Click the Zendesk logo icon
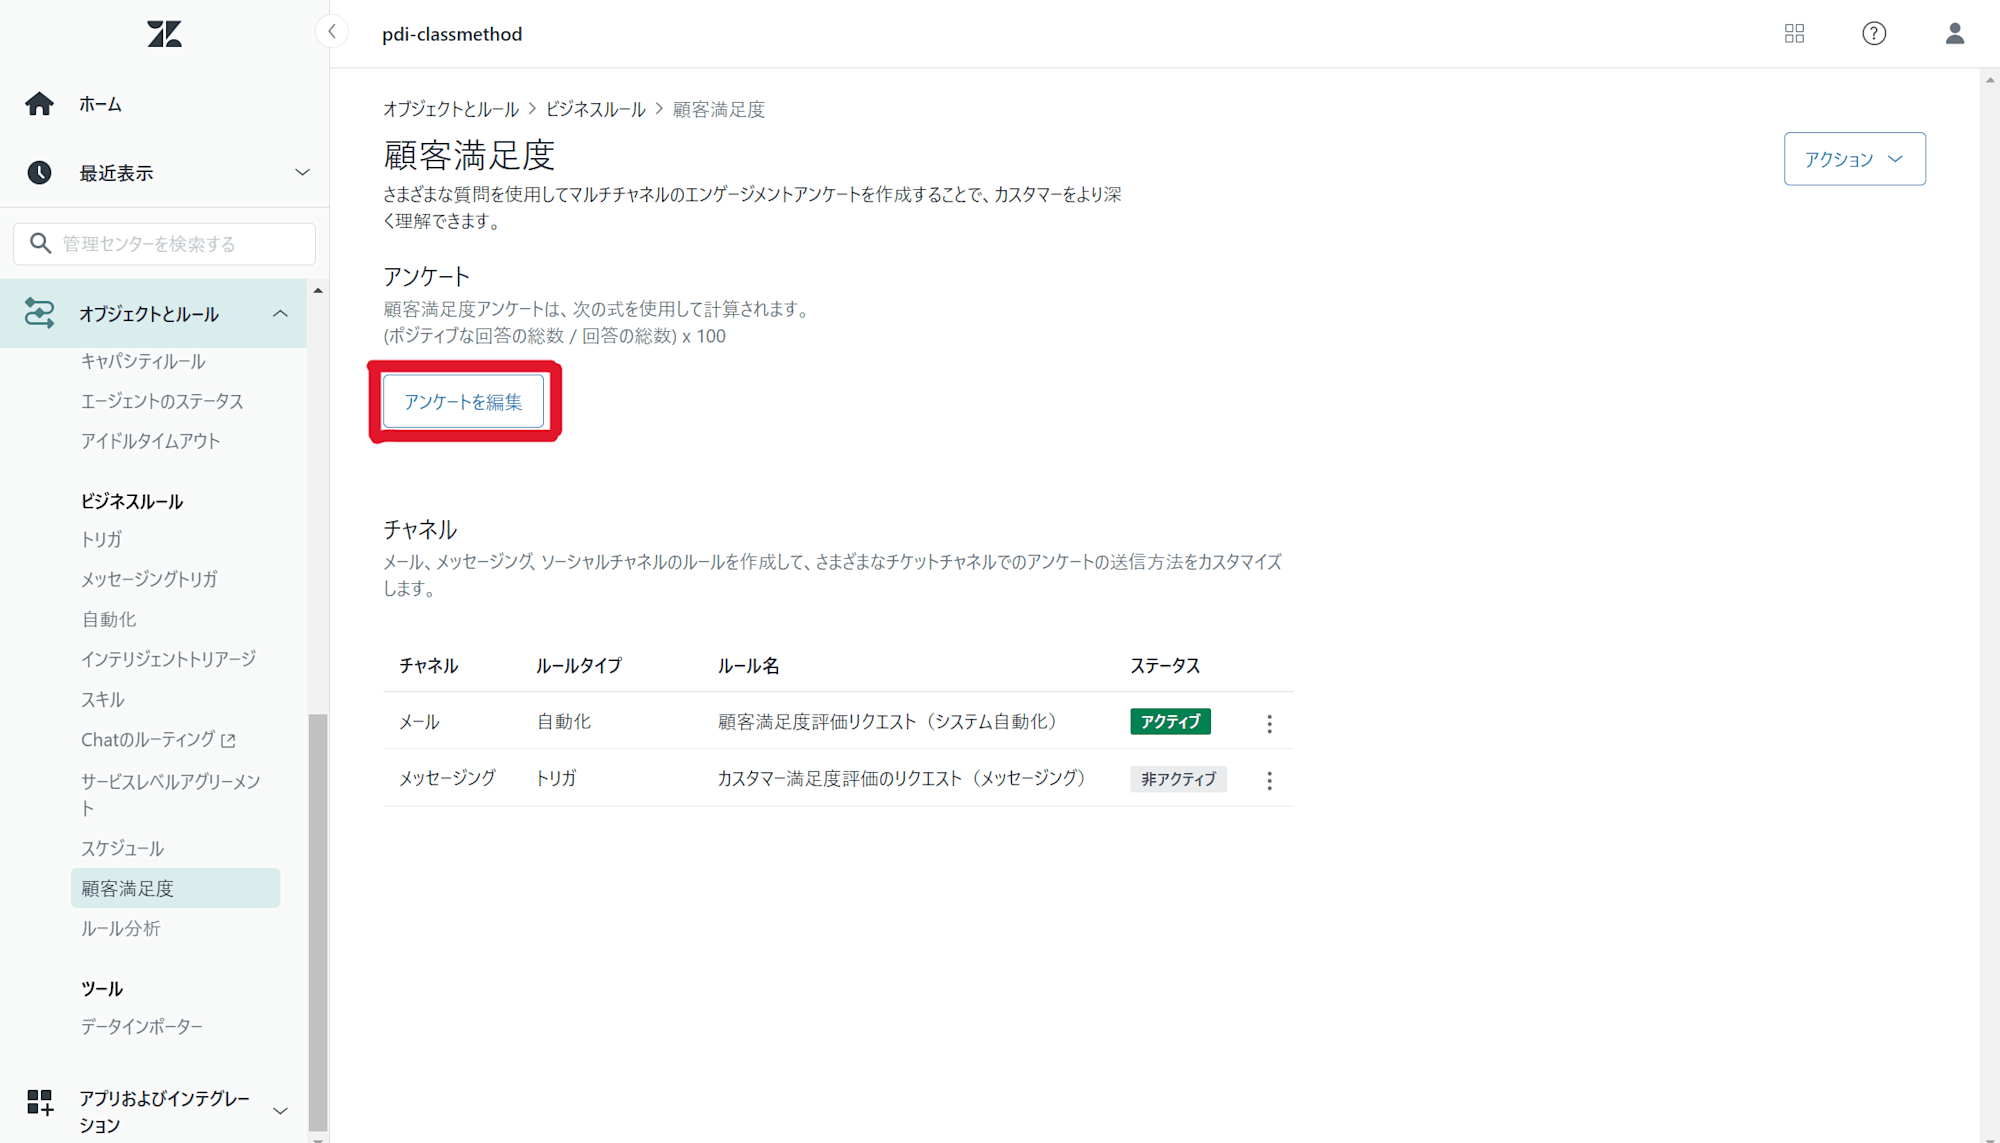 [164, 34]
